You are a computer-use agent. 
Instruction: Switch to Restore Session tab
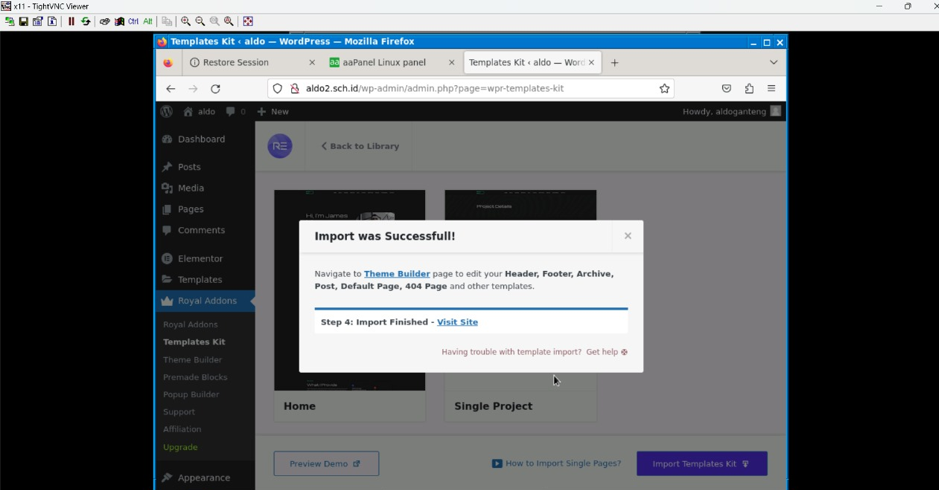point(235,62)
